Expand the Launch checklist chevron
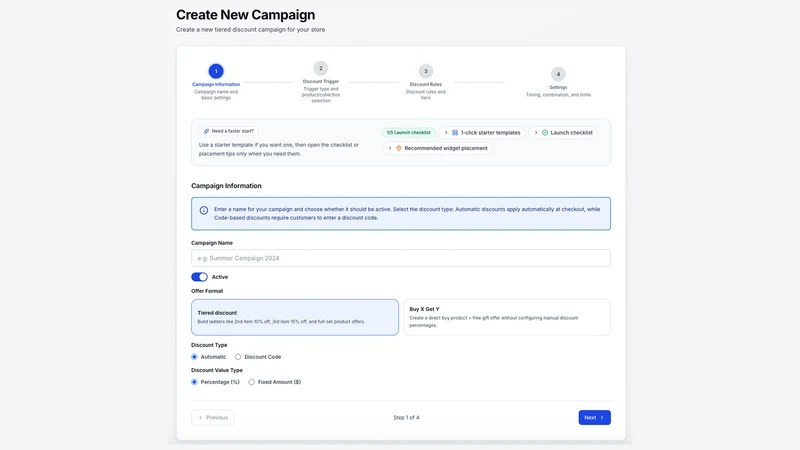The width and height of the screenshot is (800, 450). (x=536, y=133)
